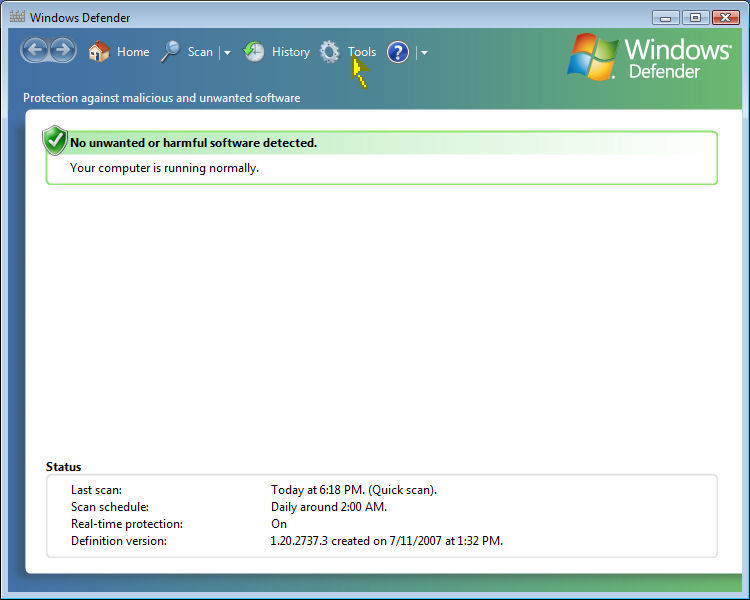
Task: Click "Protection against malicious and unwanted software" subtitle
Action: click(162, 98)
